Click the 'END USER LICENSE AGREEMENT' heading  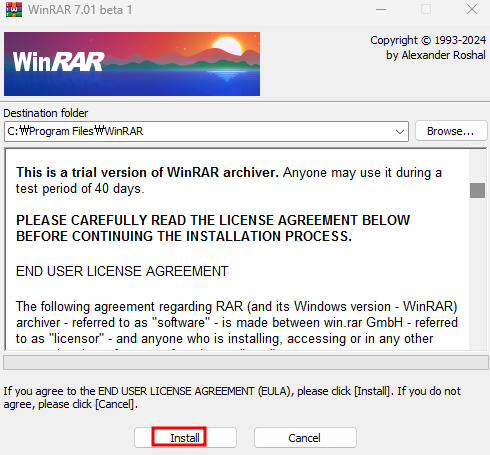tap(122, 271)
